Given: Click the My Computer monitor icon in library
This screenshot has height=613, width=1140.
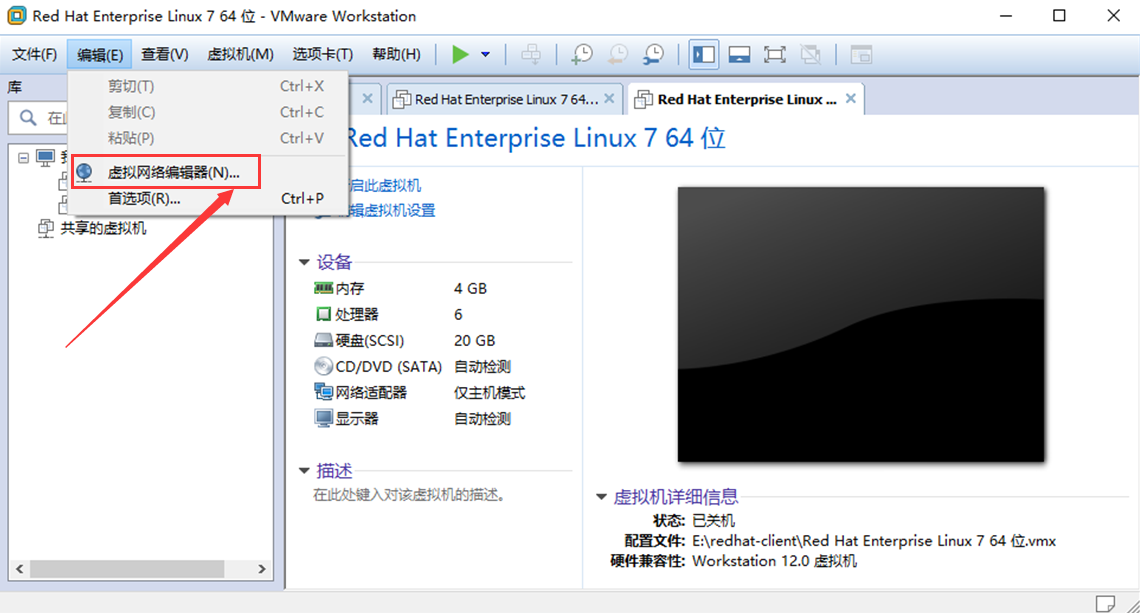Looking at the screenshot, I should coord(46,158).
